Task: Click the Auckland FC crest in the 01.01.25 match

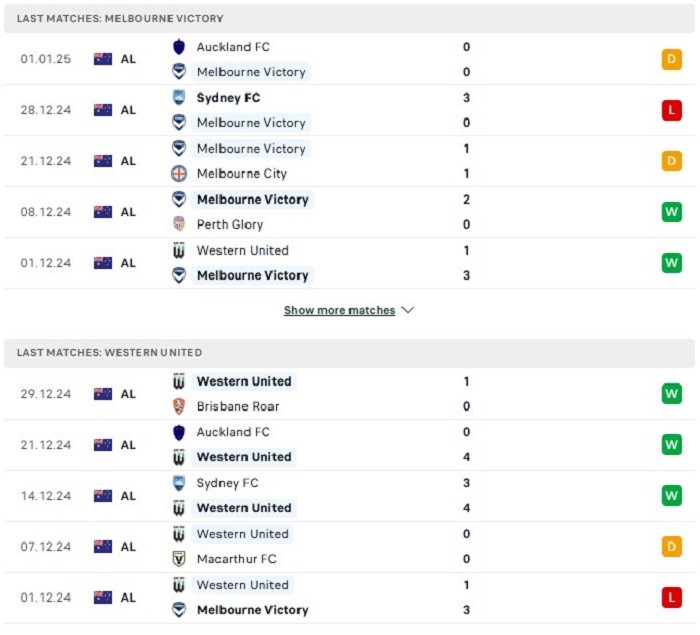Action: (x=179, y=47)
